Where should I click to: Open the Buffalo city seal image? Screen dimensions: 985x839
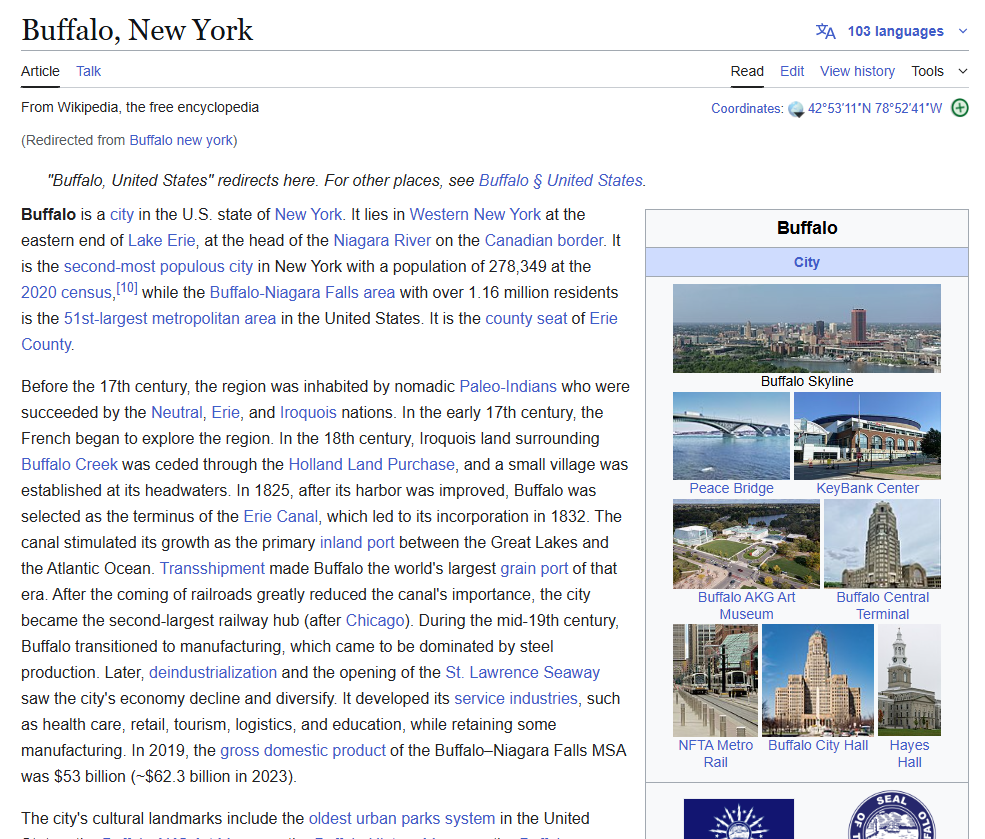(891, 815)
